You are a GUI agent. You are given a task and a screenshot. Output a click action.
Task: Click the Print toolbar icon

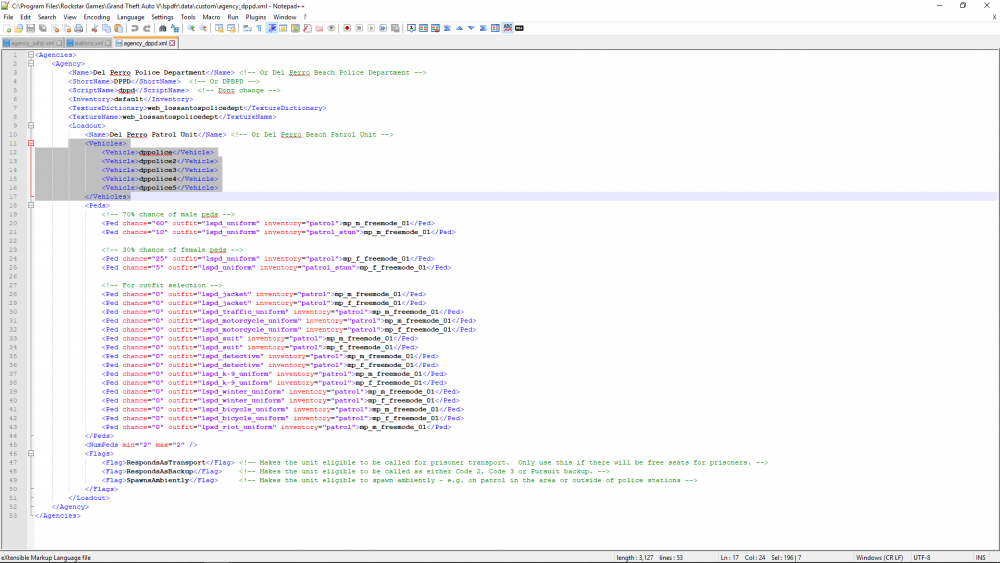(x=79, y=28)
